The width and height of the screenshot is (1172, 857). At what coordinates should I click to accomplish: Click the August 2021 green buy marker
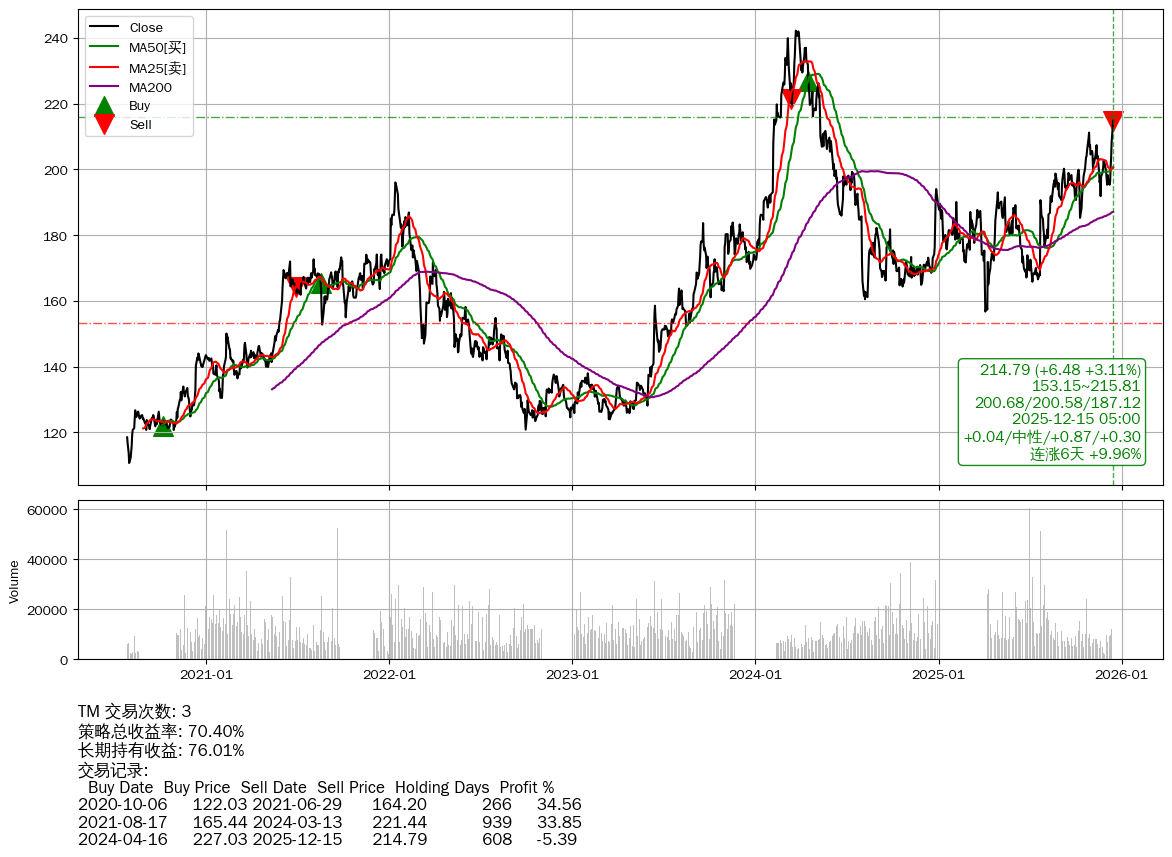pos(319,284)
